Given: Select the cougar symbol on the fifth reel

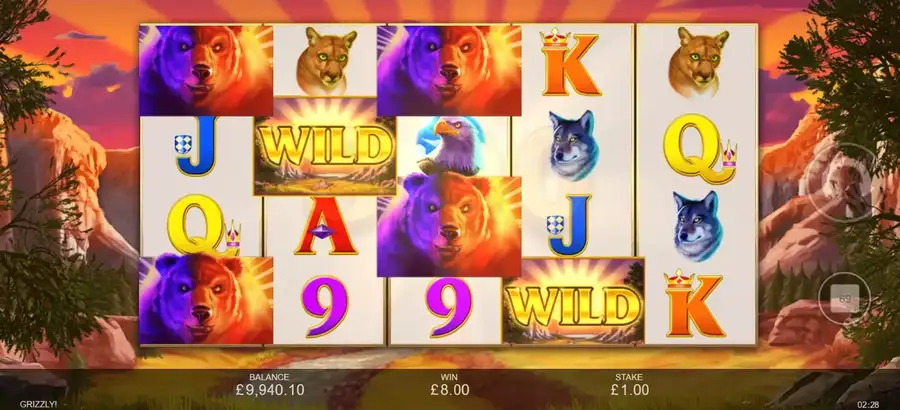Looking at the screenshot, I should click(x=699, y=61).
